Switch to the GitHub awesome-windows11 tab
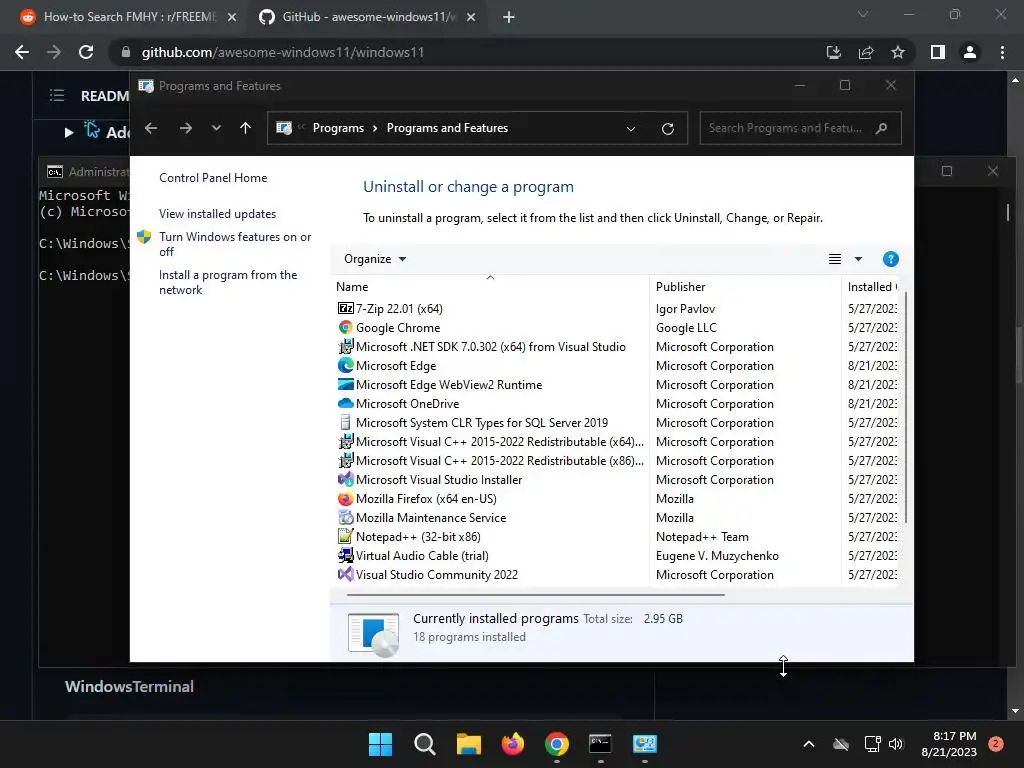This screenshot has width=1024, height=768. pos(366,17)
